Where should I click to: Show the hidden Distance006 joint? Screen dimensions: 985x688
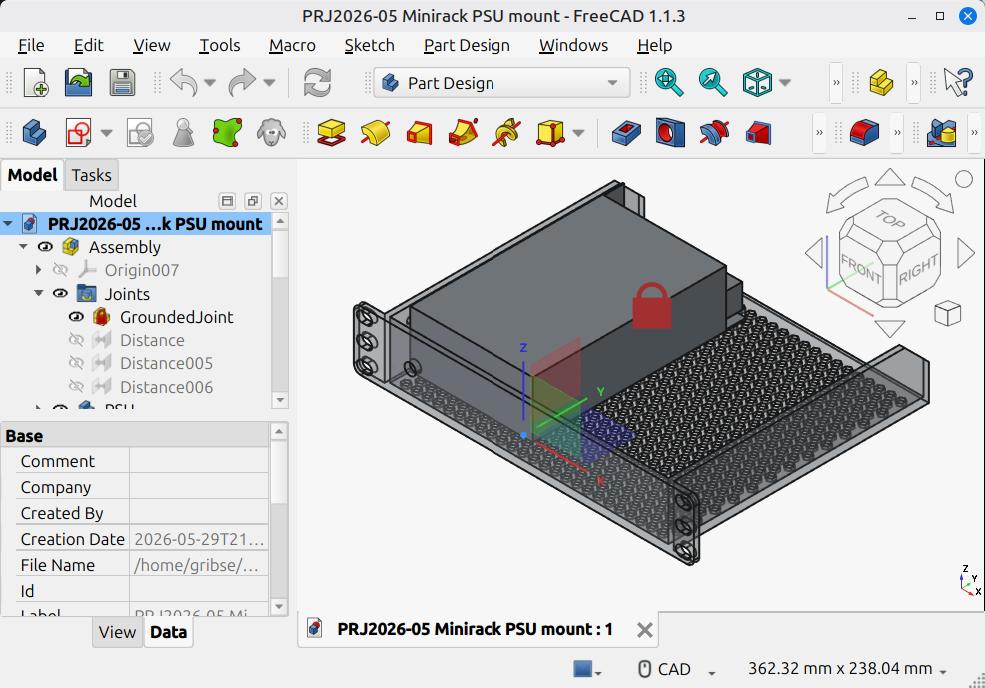[x=76, y=386]
